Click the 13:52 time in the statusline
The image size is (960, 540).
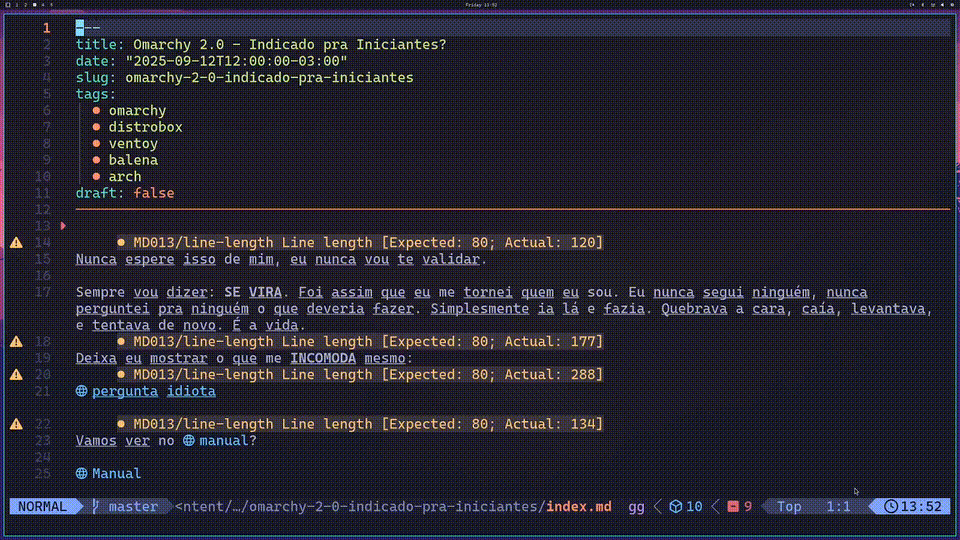pos(921,506)
